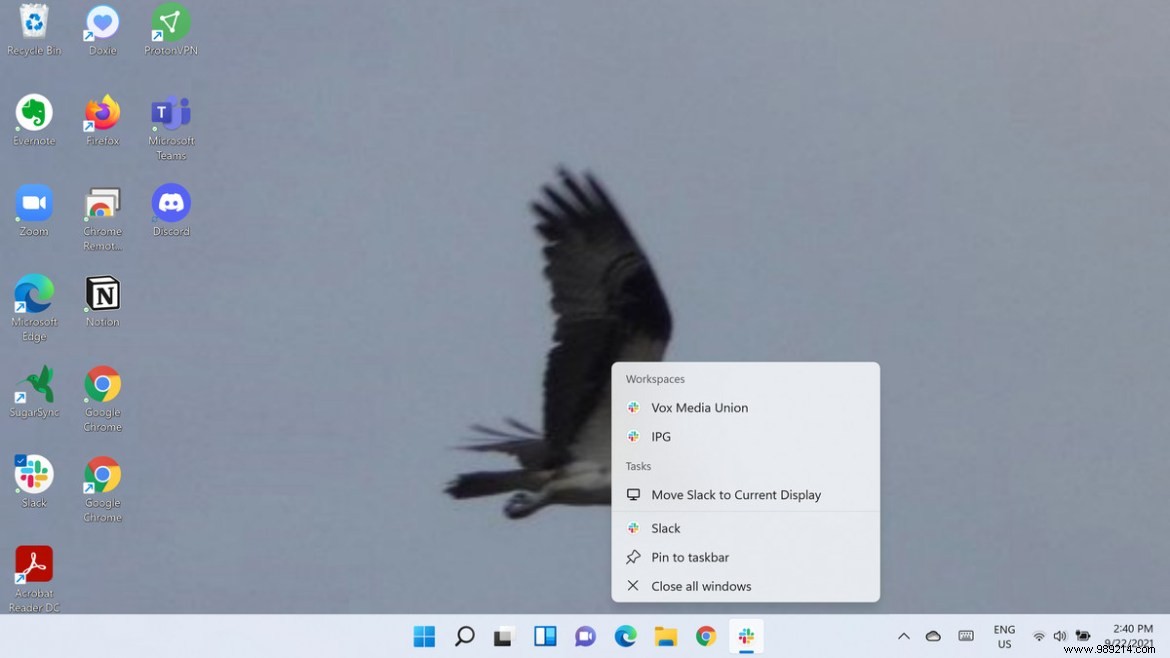Launch Notion from the desktop
Viewport: 1170px width, 658px height.
(101, 293)
